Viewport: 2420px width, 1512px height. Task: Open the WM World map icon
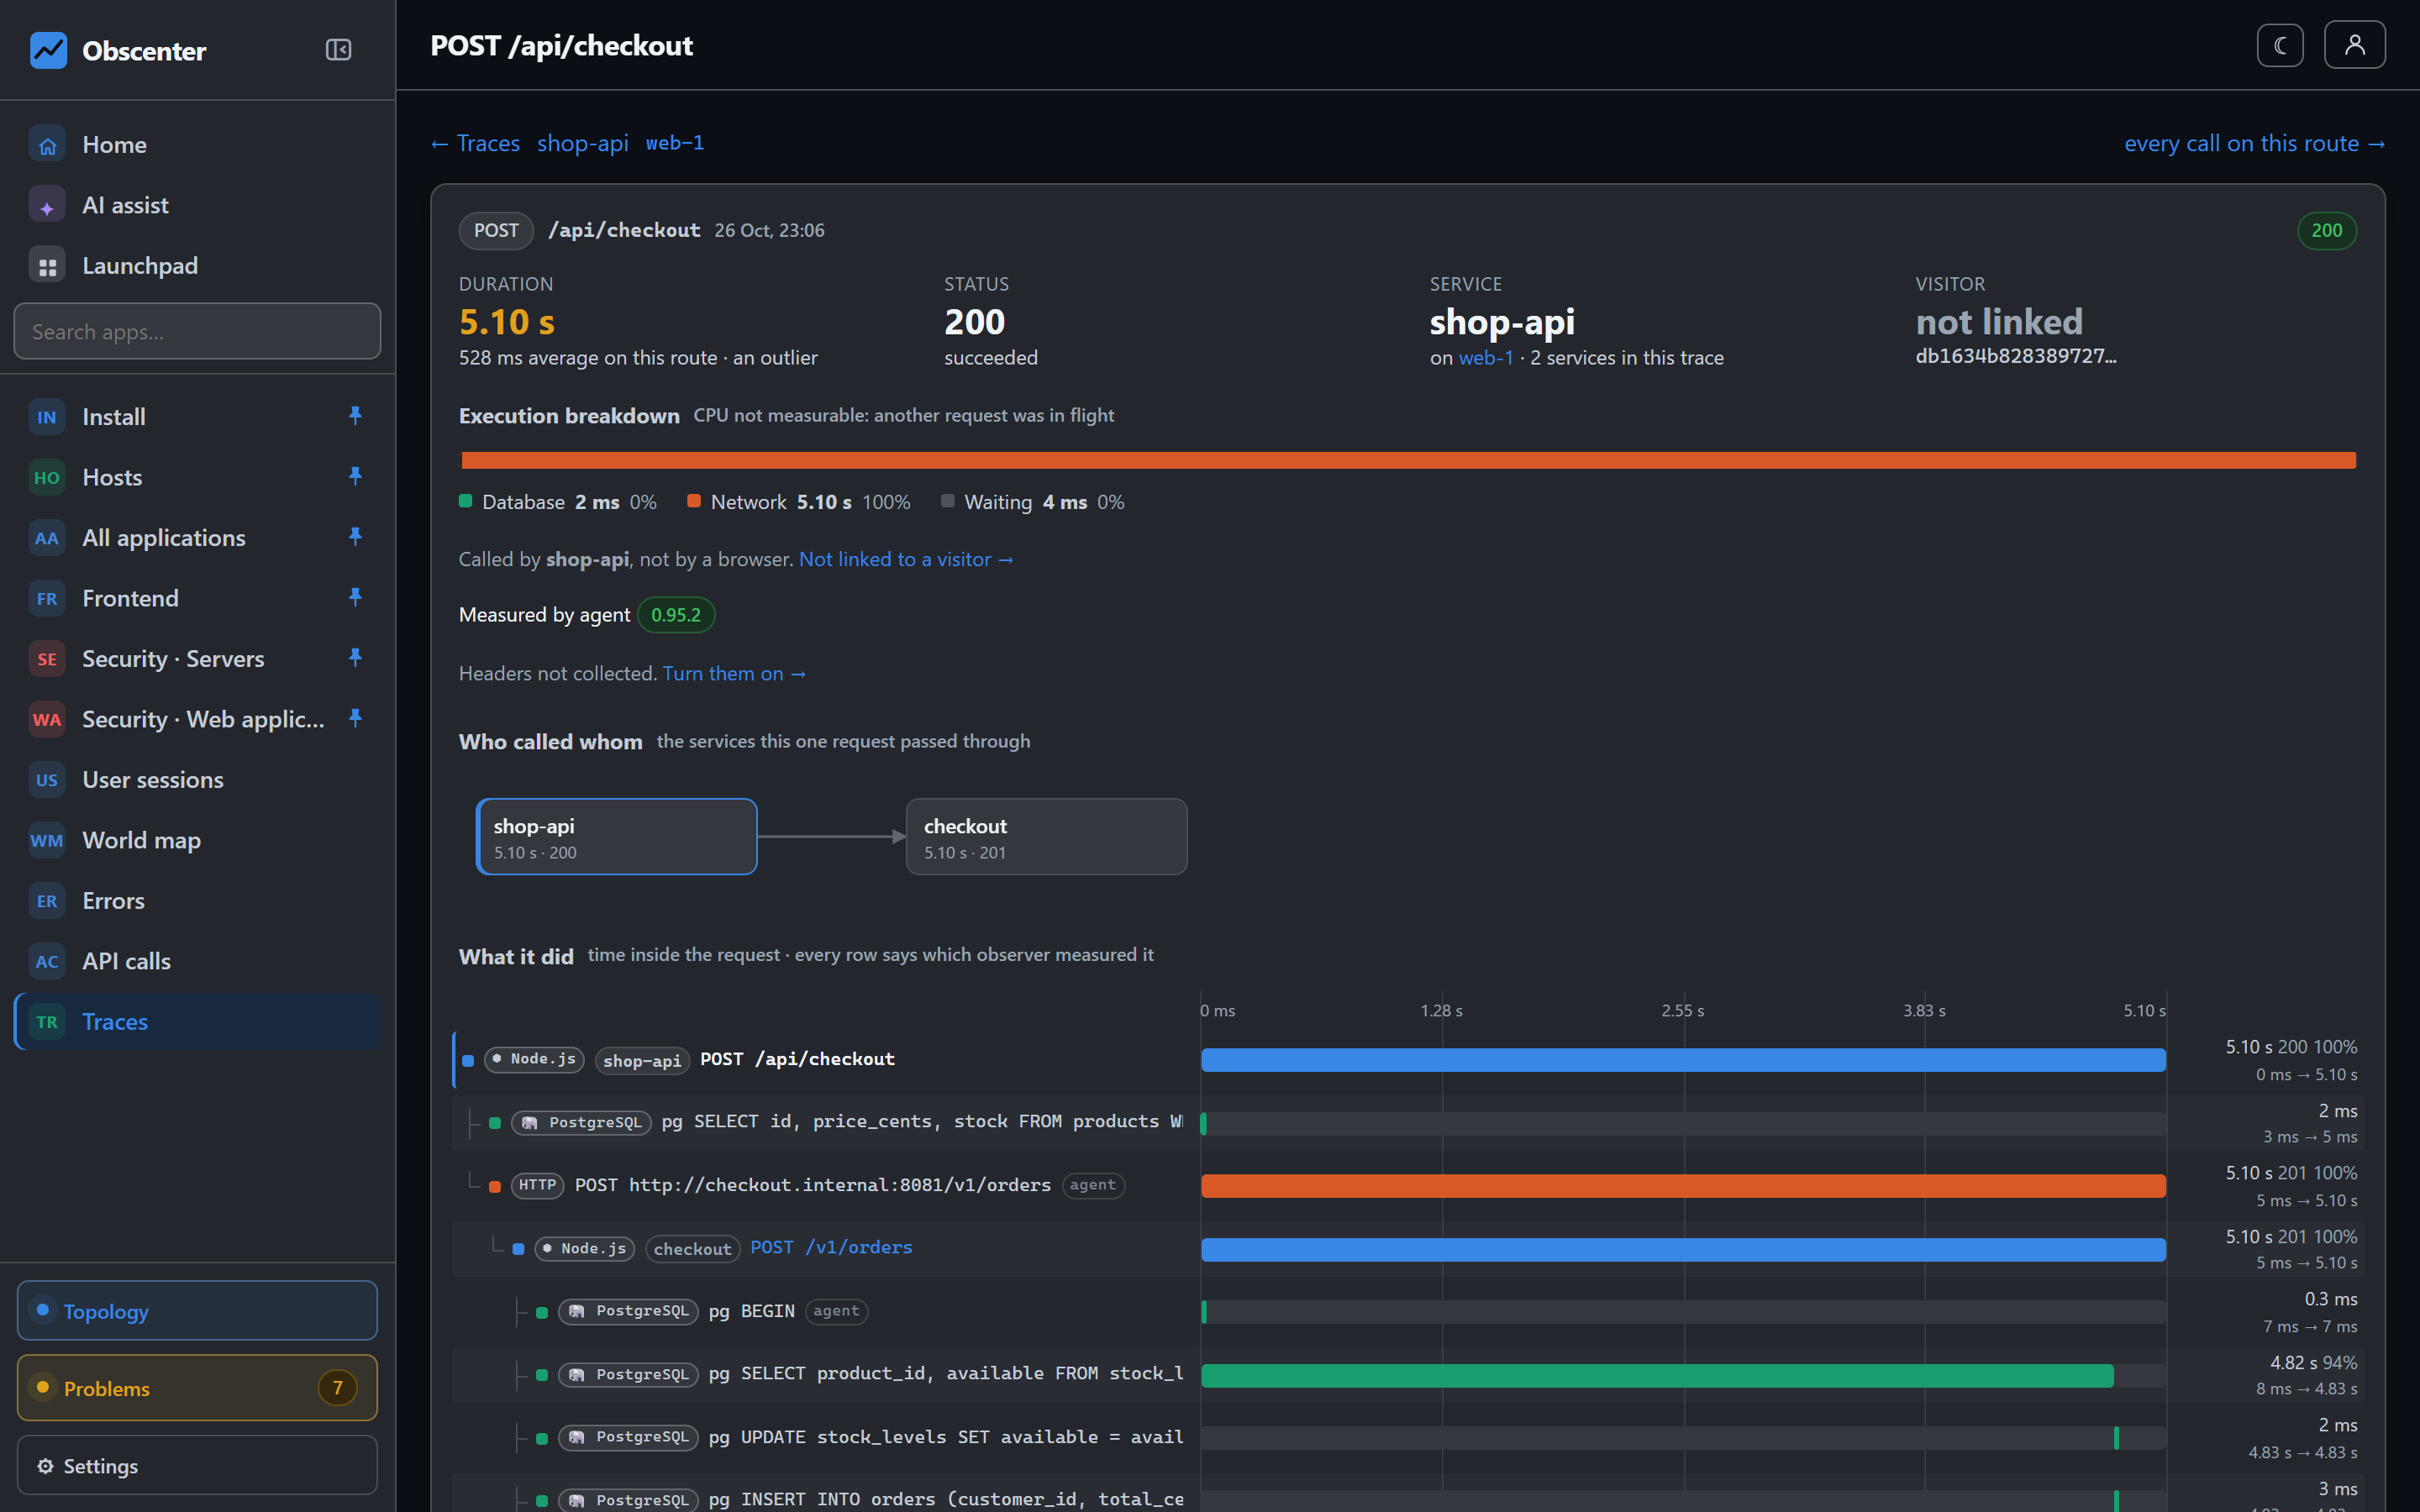pos(47,841)
